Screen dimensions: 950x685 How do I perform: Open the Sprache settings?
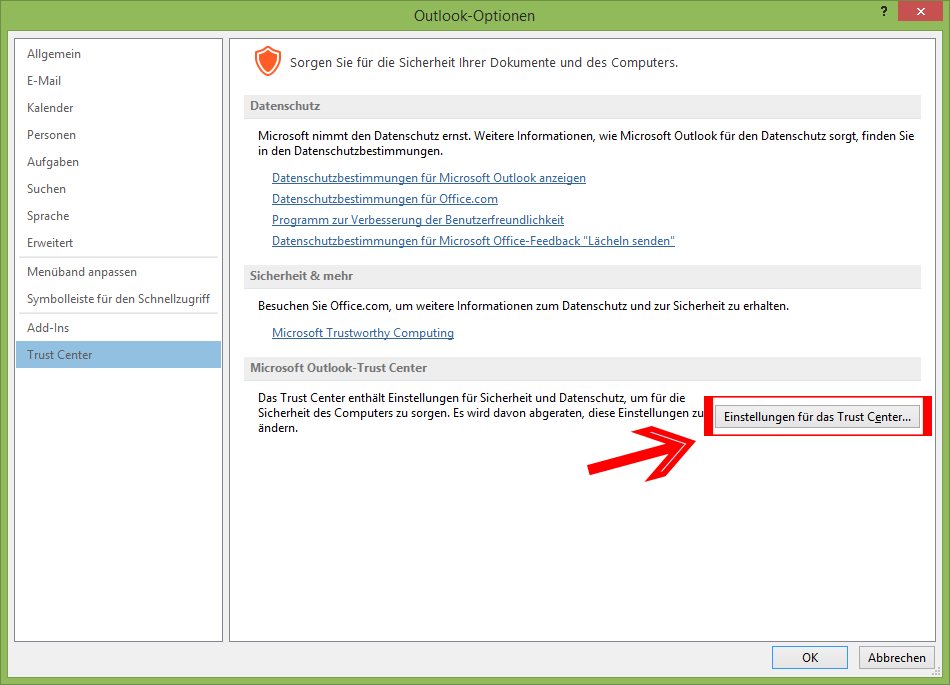118,216
